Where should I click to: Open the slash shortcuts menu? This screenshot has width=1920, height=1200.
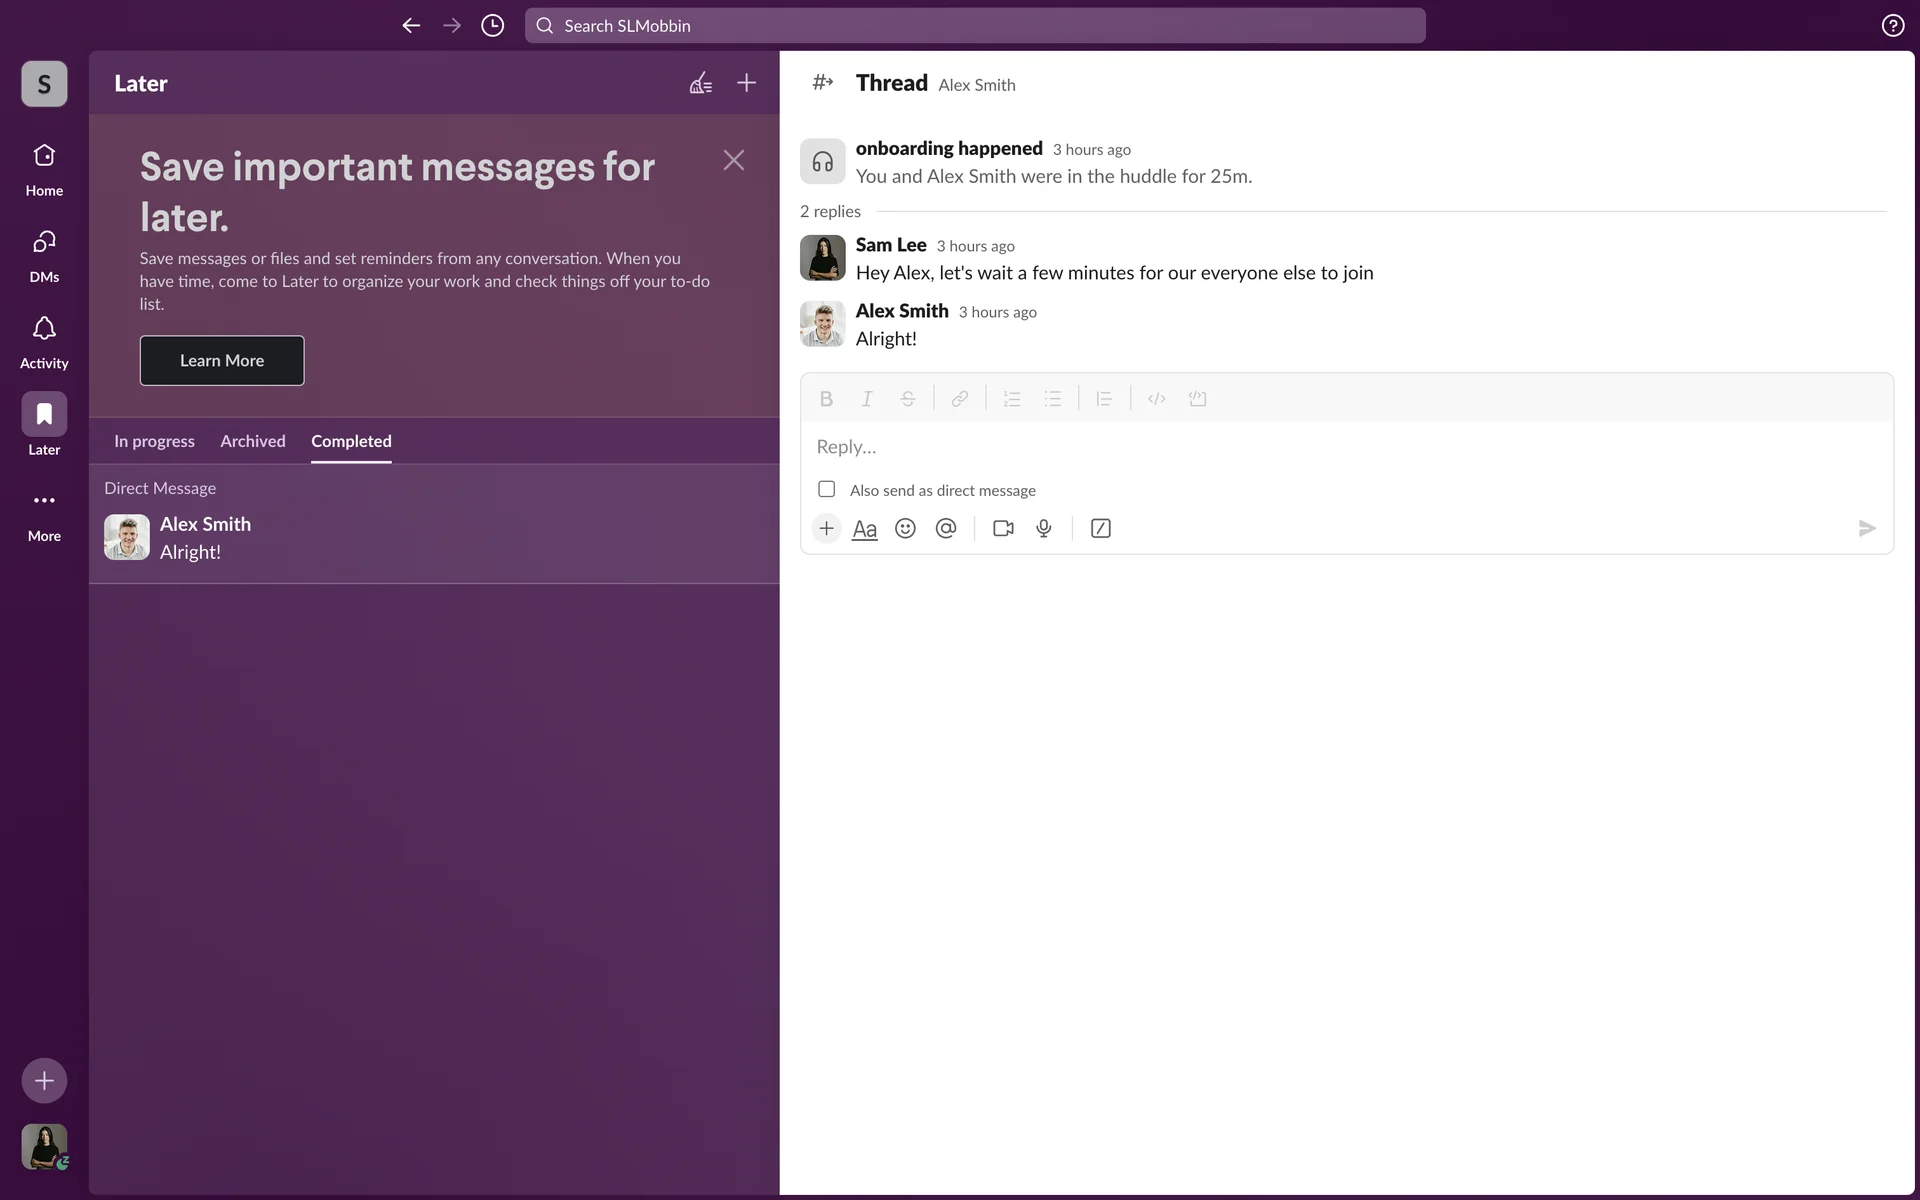click(x=1100, y=528)
